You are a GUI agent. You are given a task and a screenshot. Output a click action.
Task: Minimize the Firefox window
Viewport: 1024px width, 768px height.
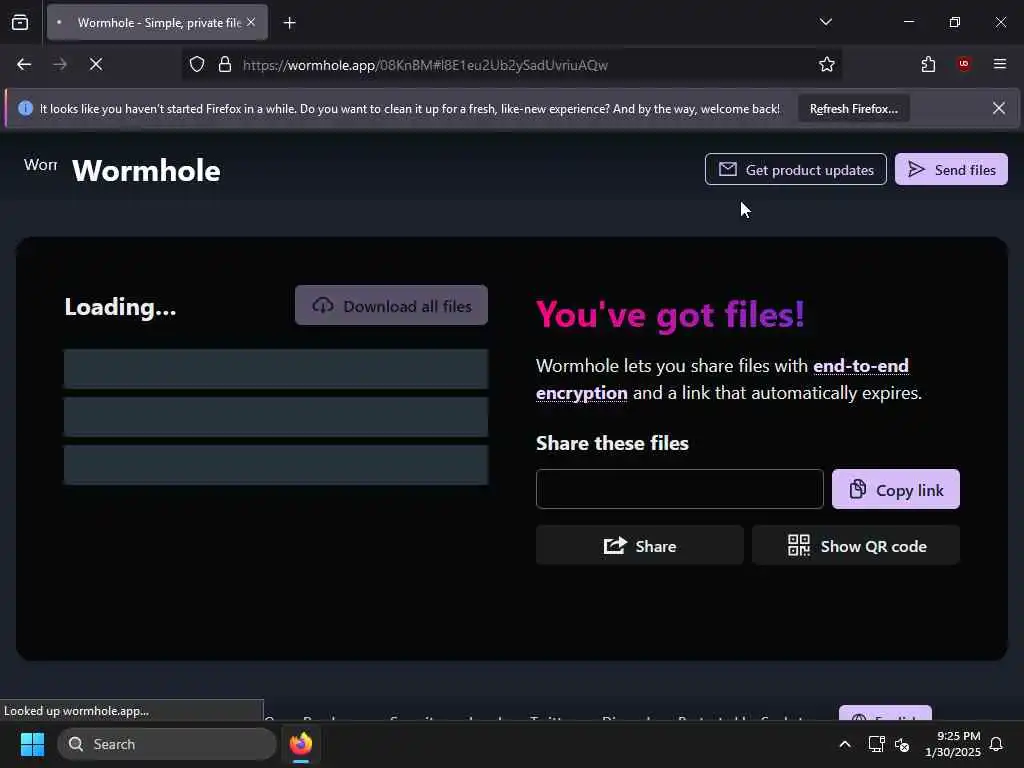[x=908, y=22]
